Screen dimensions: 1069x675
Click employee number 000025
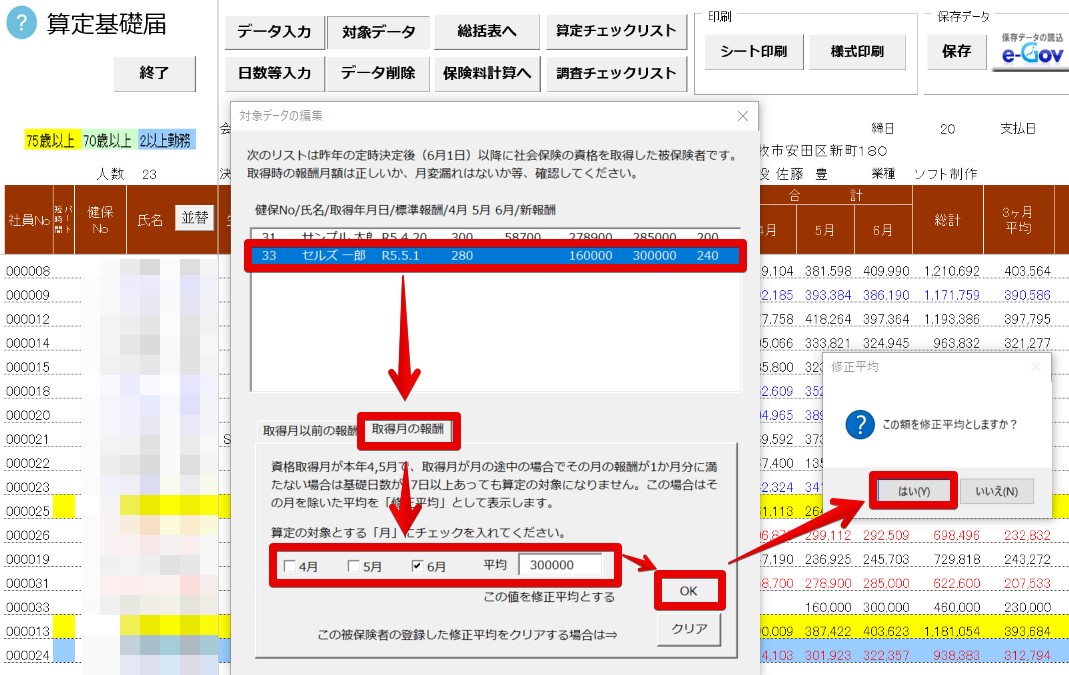pos(28,511)
